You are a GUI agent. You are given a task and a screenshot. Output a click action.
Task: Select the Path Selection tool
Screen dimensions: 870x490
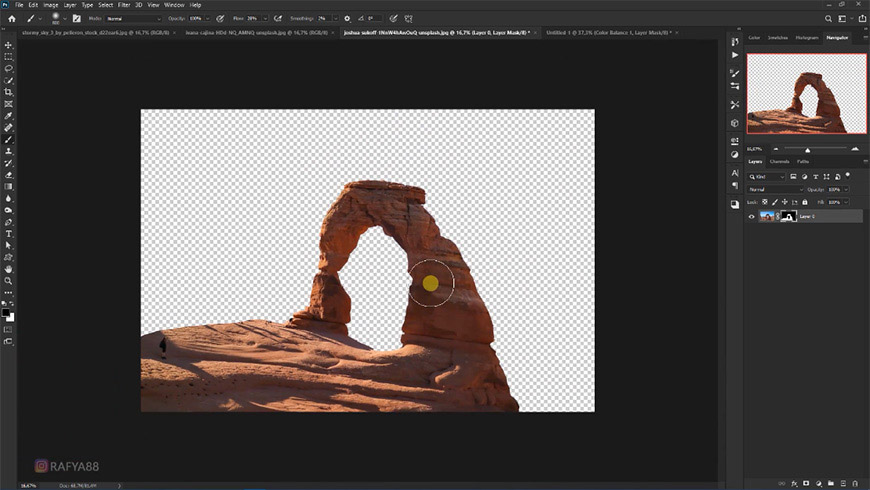[8, 245]
